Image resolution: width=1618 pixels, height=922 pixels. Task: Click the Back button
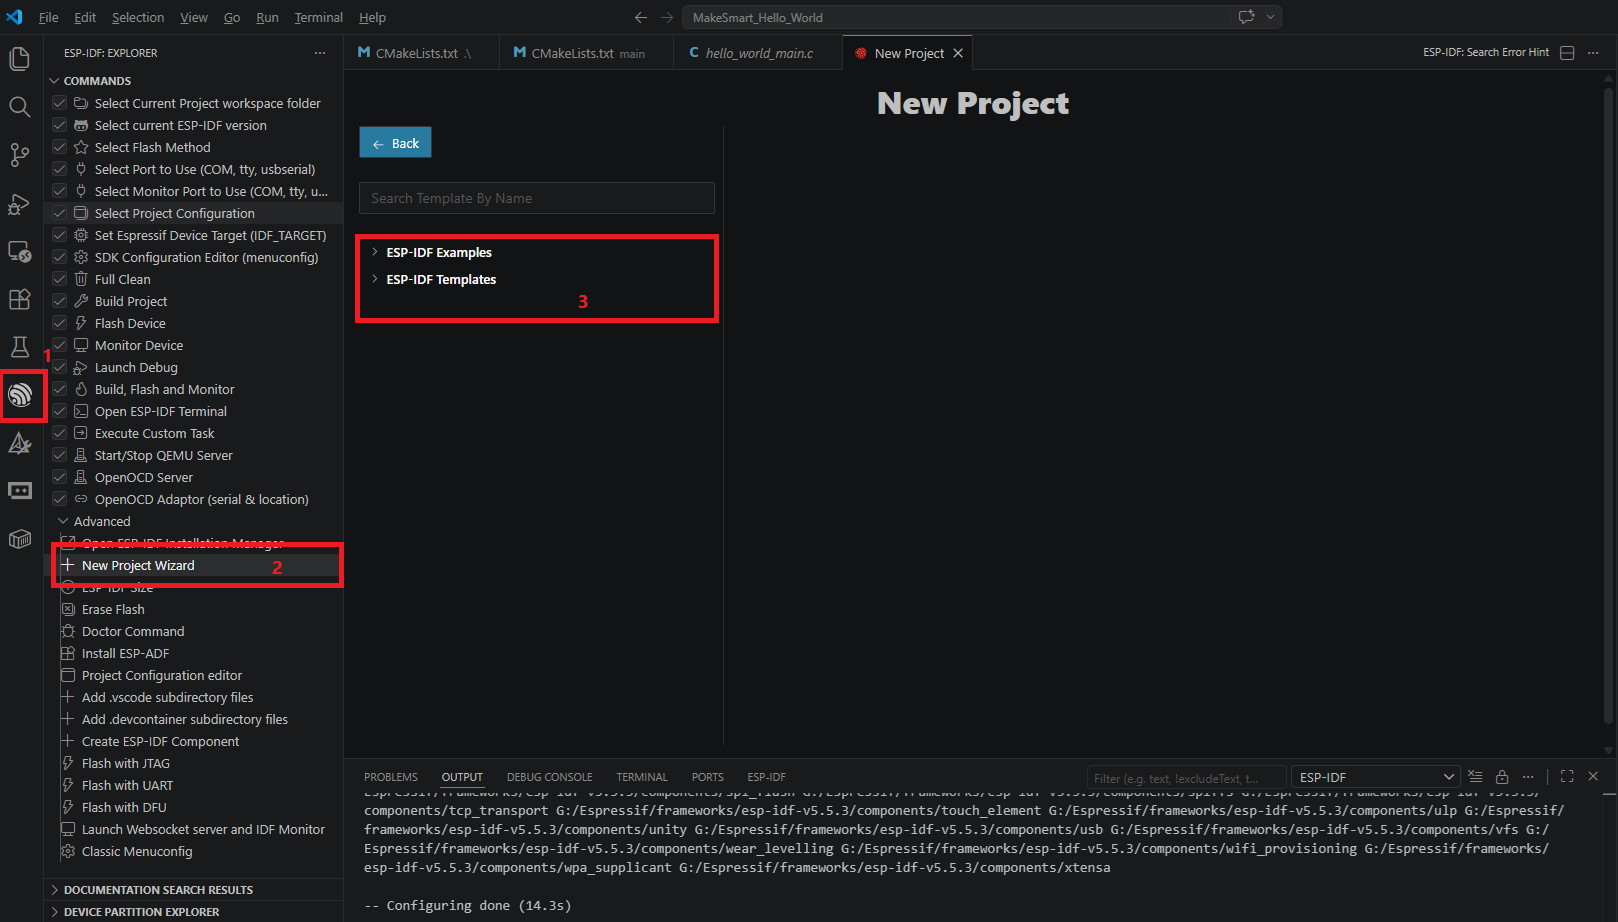click(395, 143)
